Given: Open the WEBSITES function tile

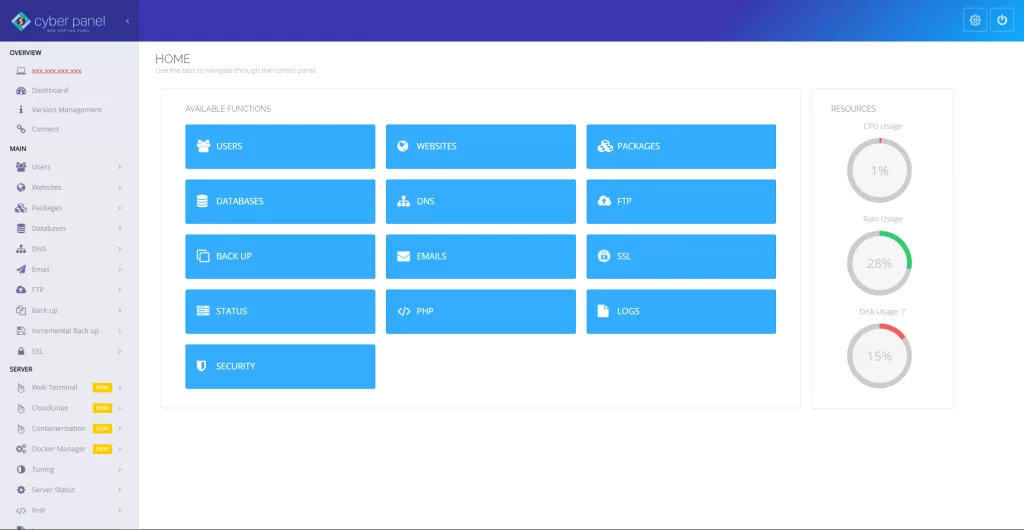Looking at the screenshot, I should (481, 146).
